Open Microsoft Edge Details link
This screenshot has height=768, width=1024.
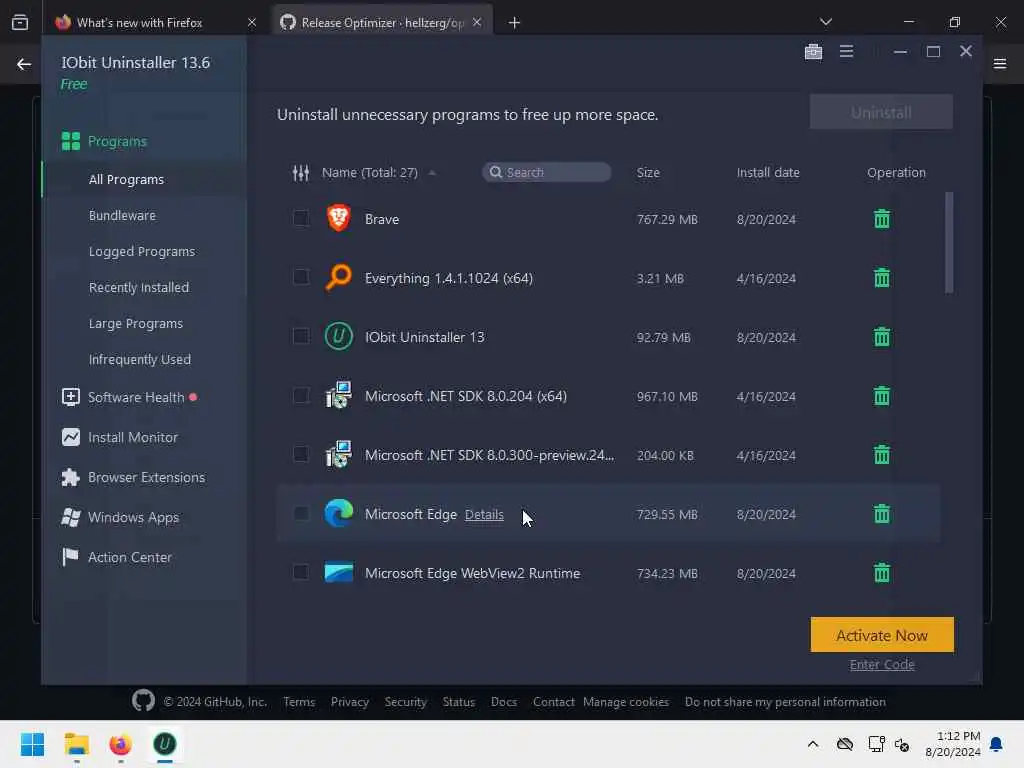tap(484, 515)
